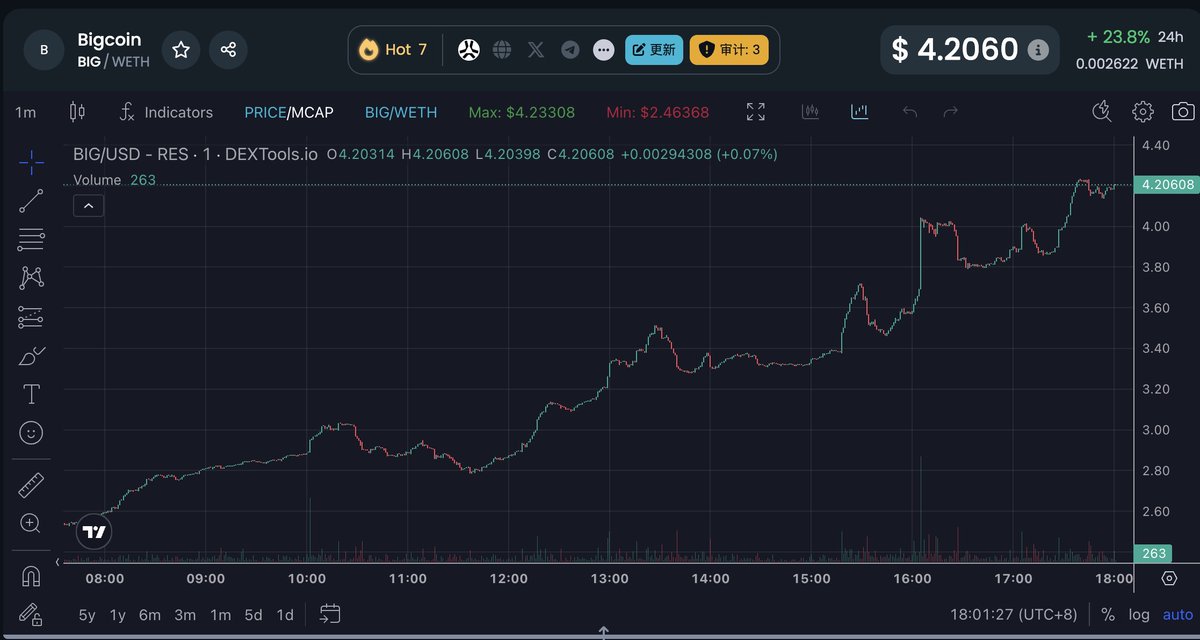Select the ruler measure tool

[x=31, y=486]
